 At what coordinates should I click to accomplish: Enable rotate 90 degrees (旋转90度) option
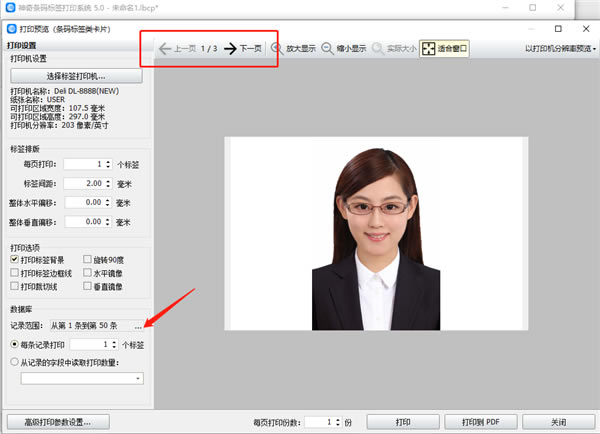[x=88, y=259]
